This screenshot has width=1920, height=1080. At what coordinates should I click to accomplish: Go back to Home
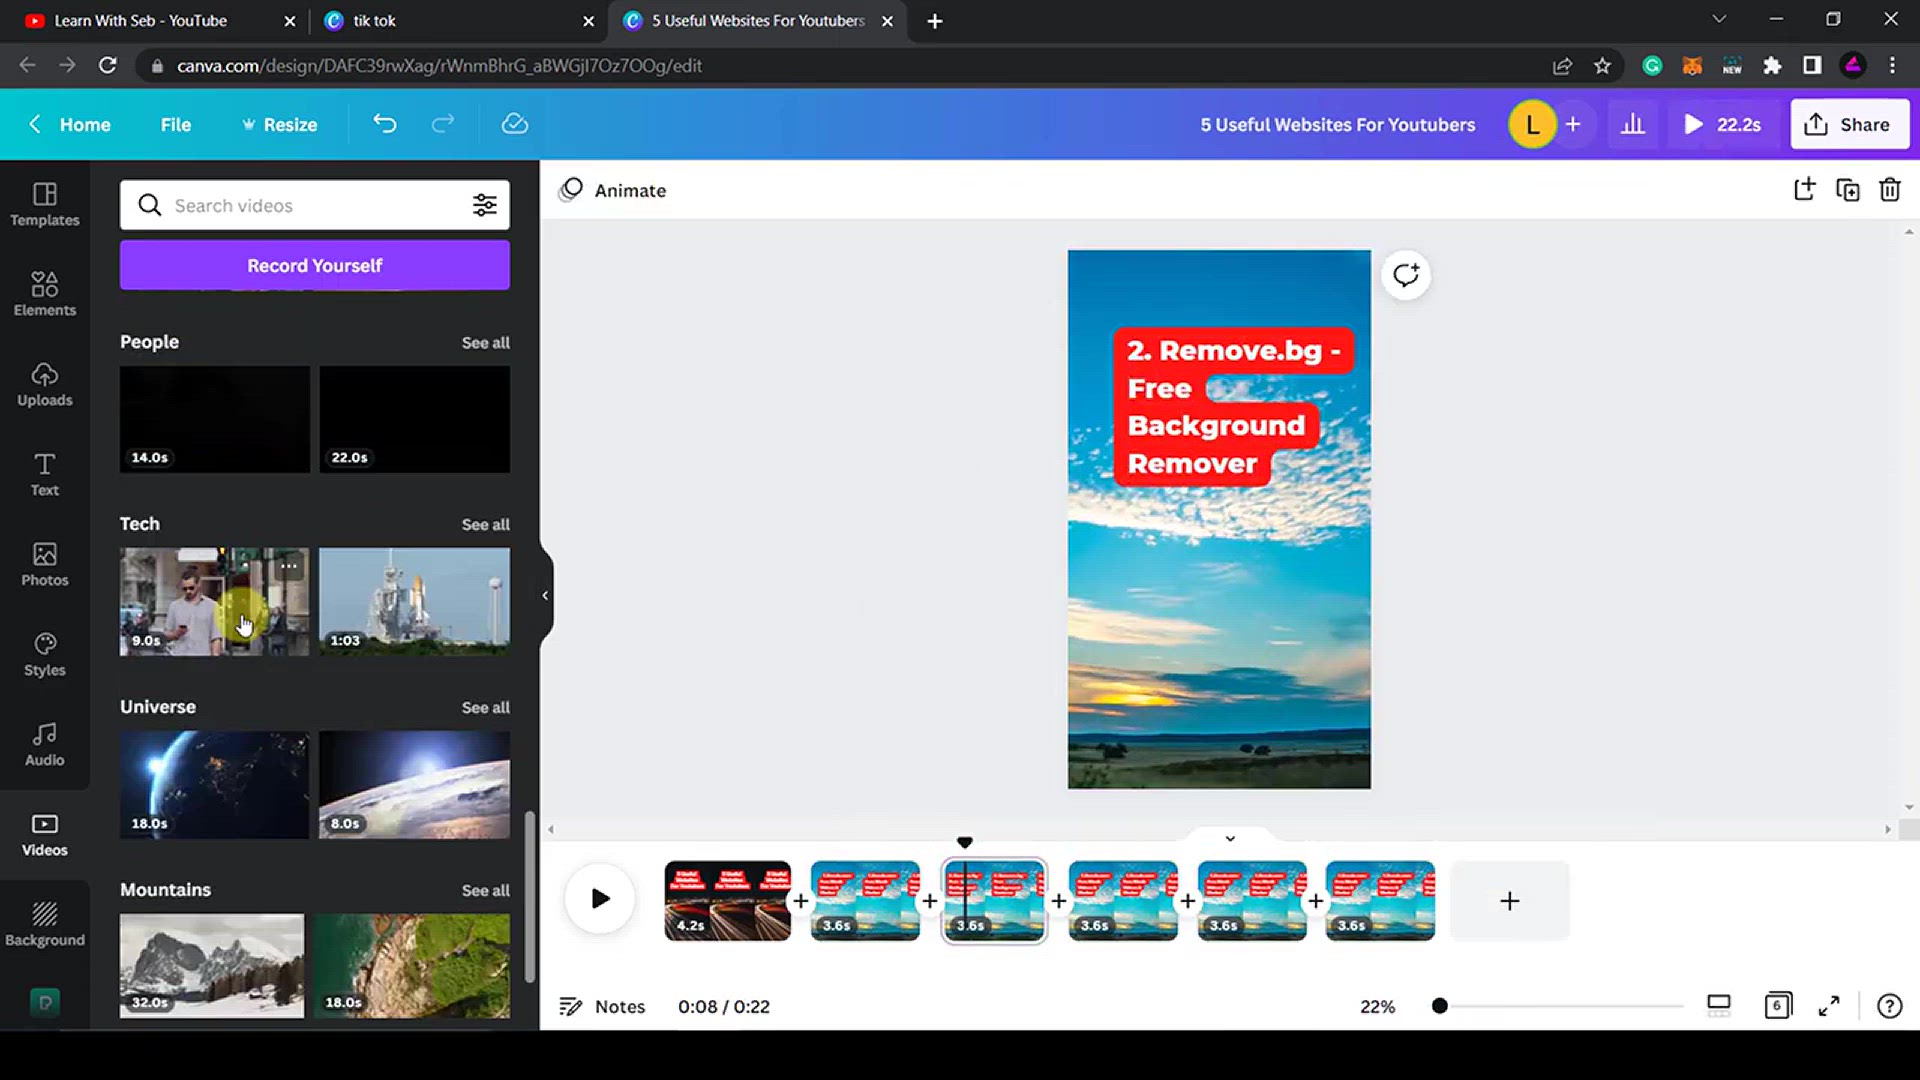coord(69,124)
